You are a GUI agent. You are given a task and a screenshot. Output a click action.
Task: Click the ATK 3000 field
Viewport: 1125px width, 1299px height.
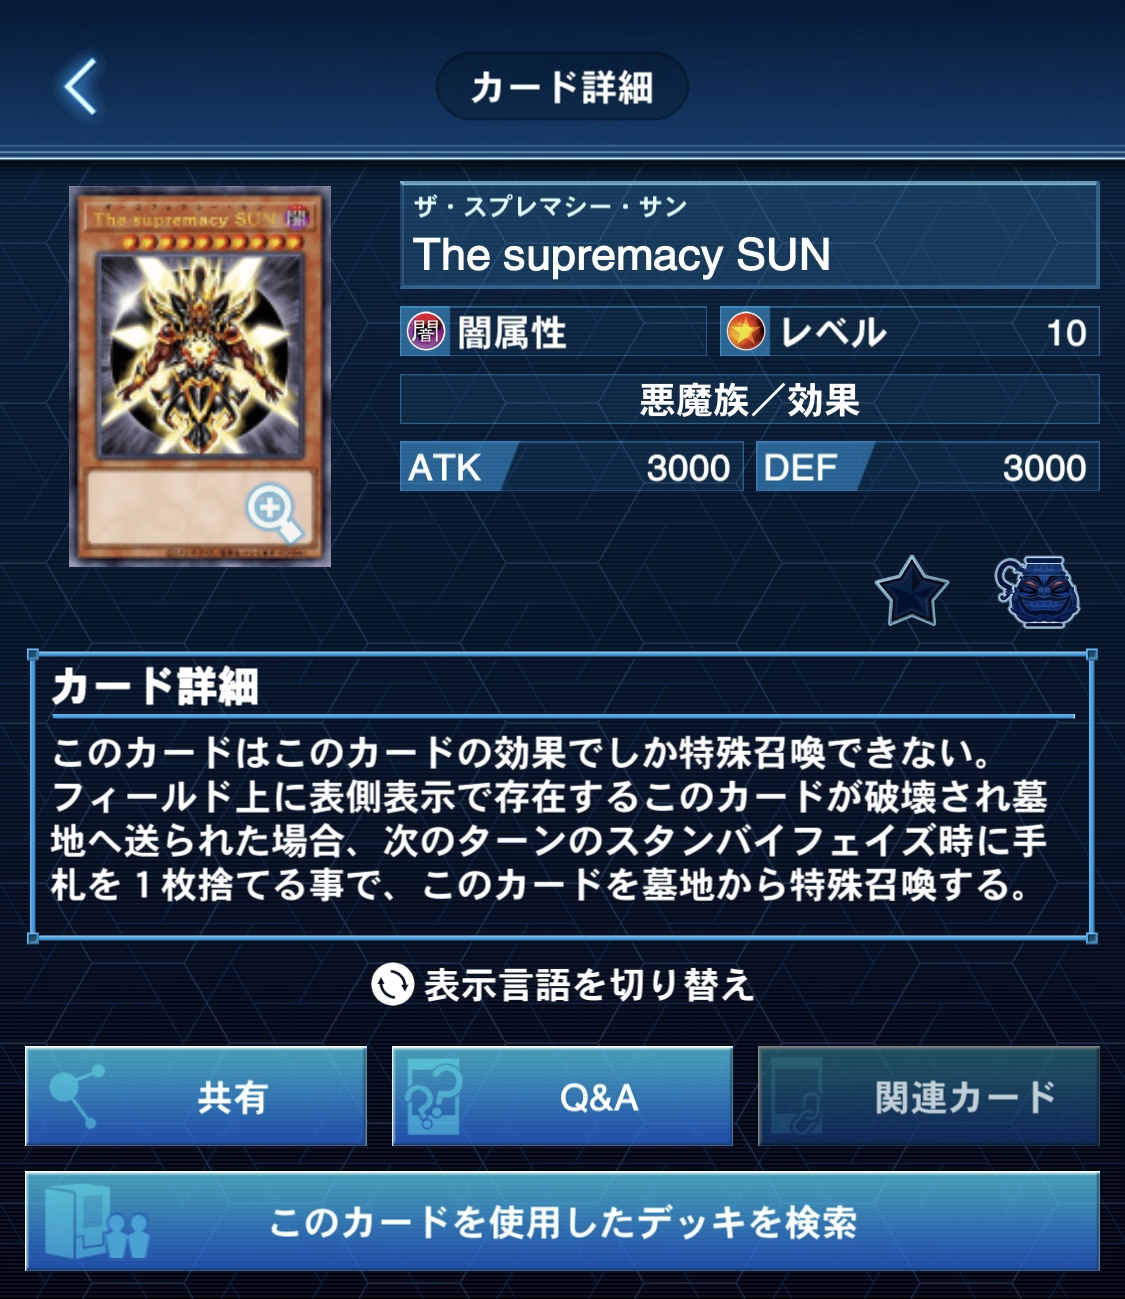571,467
